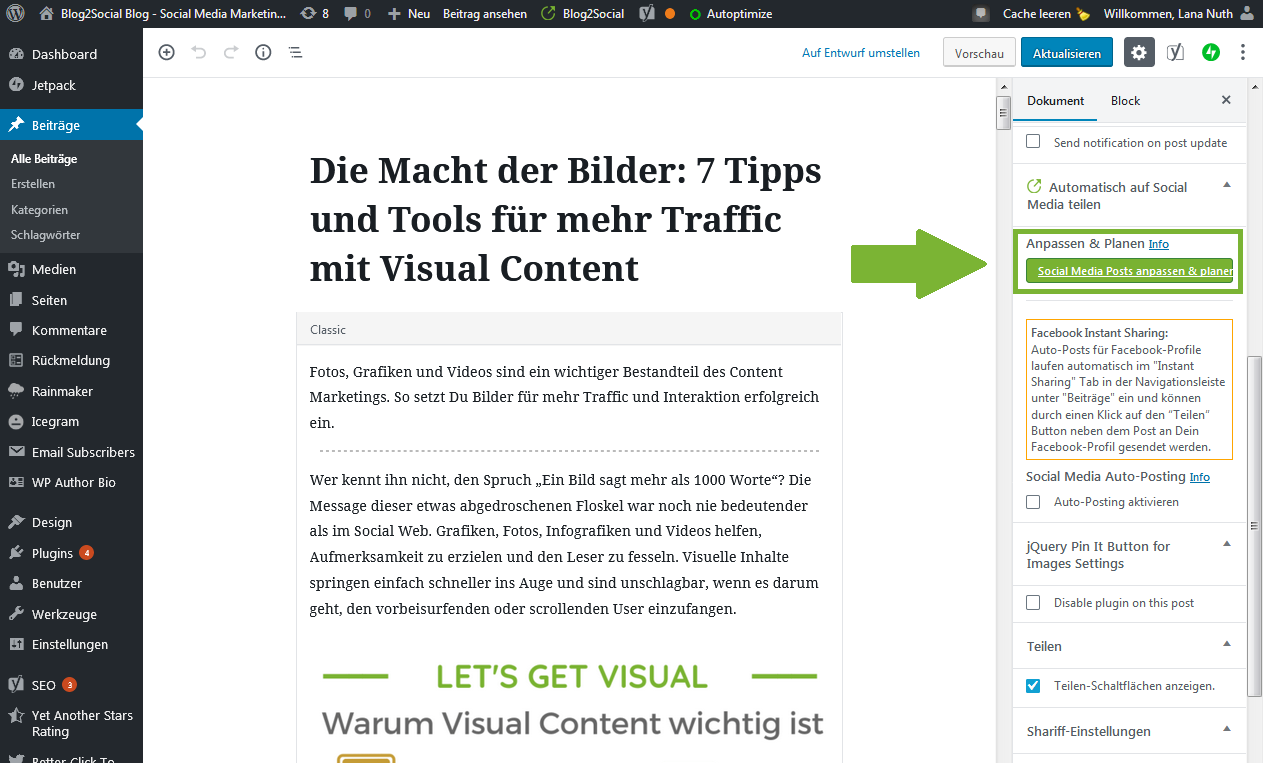Undo the last editor change
The width and height of the screenshot is (1263, 763).
click(198, 53)
